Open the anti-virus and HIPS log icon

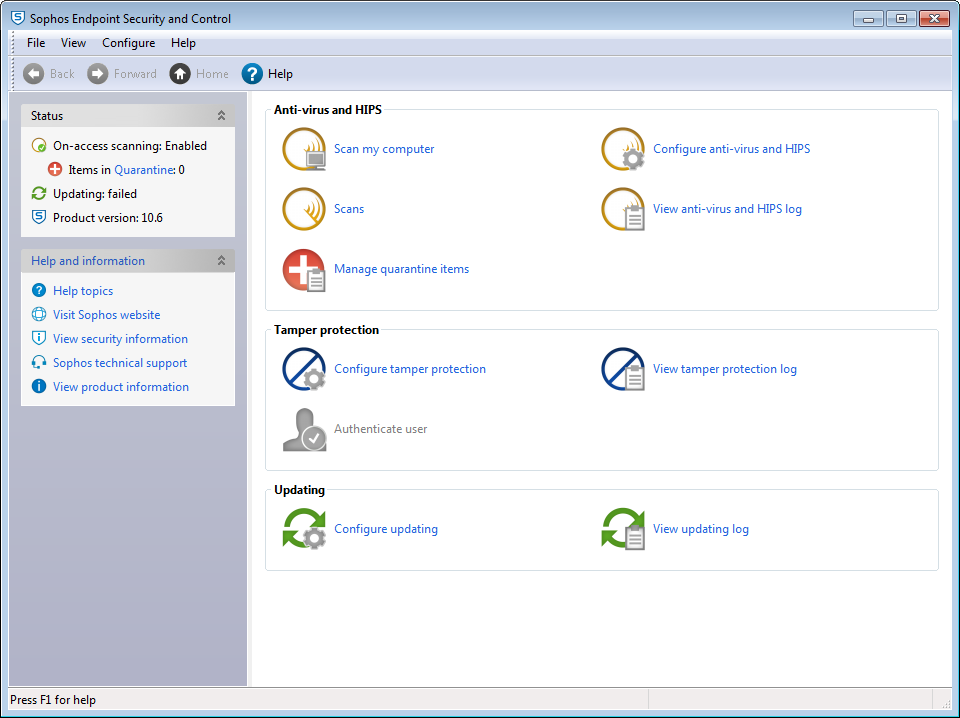pyautogui.click(x=623, y=210)
